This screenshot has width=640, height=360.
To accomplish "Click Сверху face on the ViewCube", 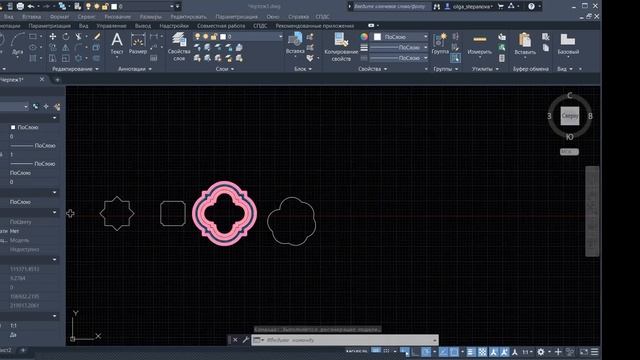I will (x=570, y=116).
